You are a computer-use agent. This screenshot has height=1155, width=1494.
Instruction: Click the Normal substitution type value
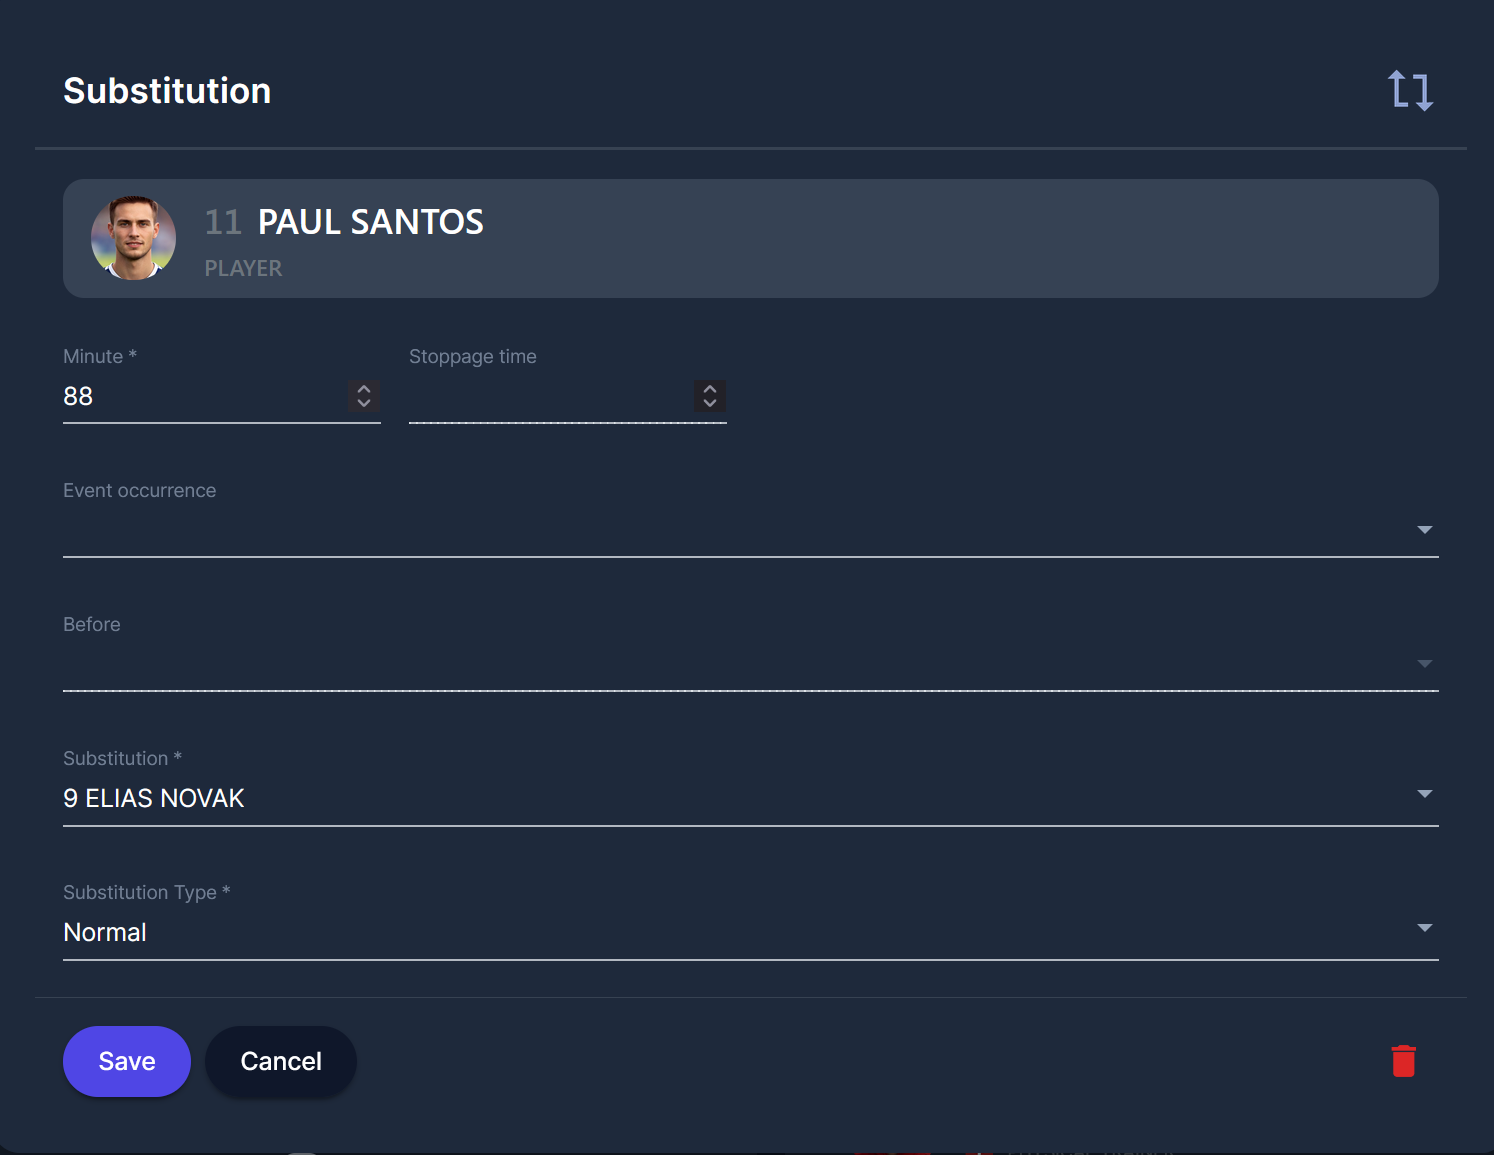pos(105,932)
